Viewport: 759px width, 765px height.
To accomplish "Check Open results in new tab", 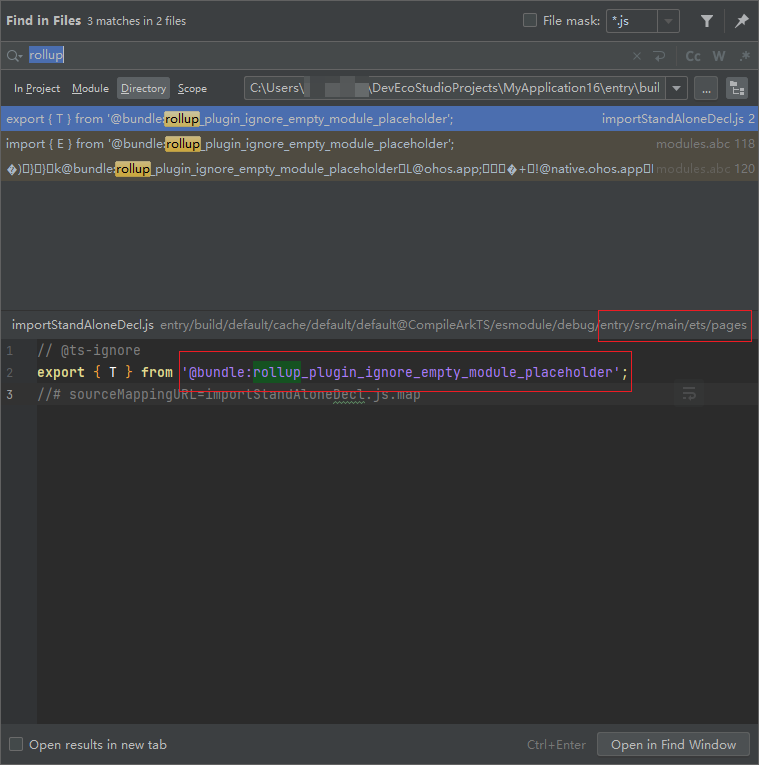I will click(16, 744).
